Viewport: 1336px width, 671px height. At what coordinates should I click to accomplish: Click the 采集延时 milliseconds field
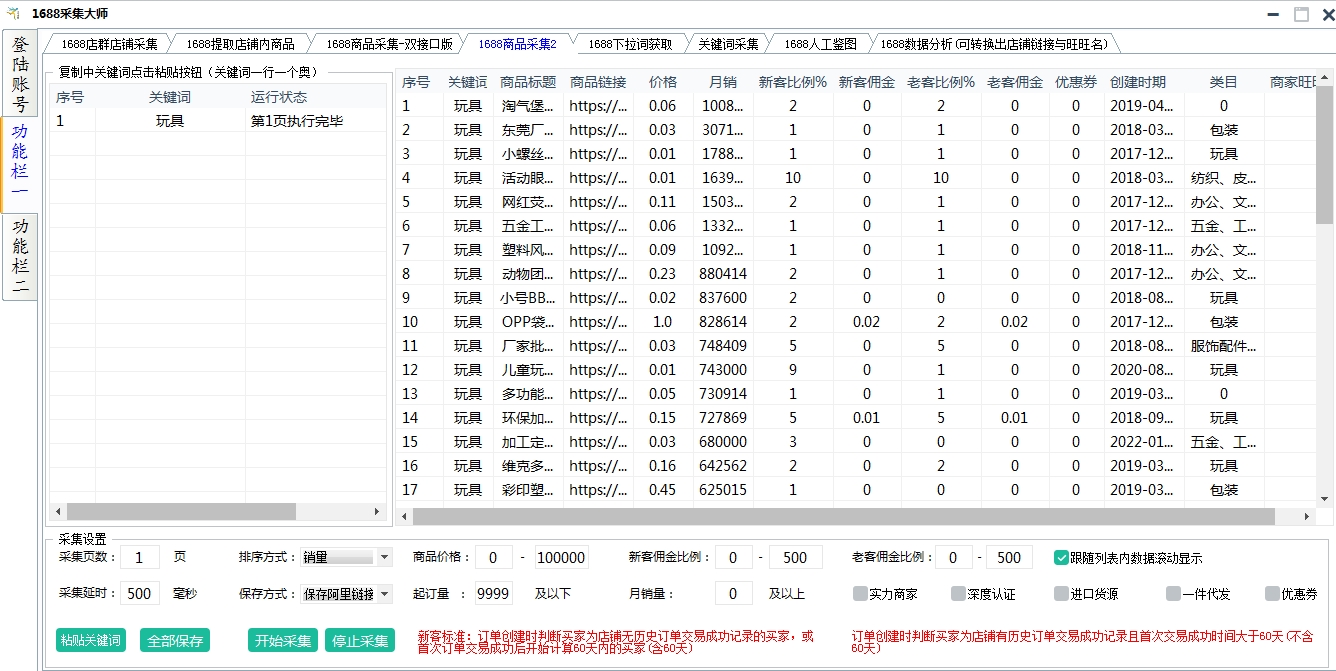tap(140, 593)
